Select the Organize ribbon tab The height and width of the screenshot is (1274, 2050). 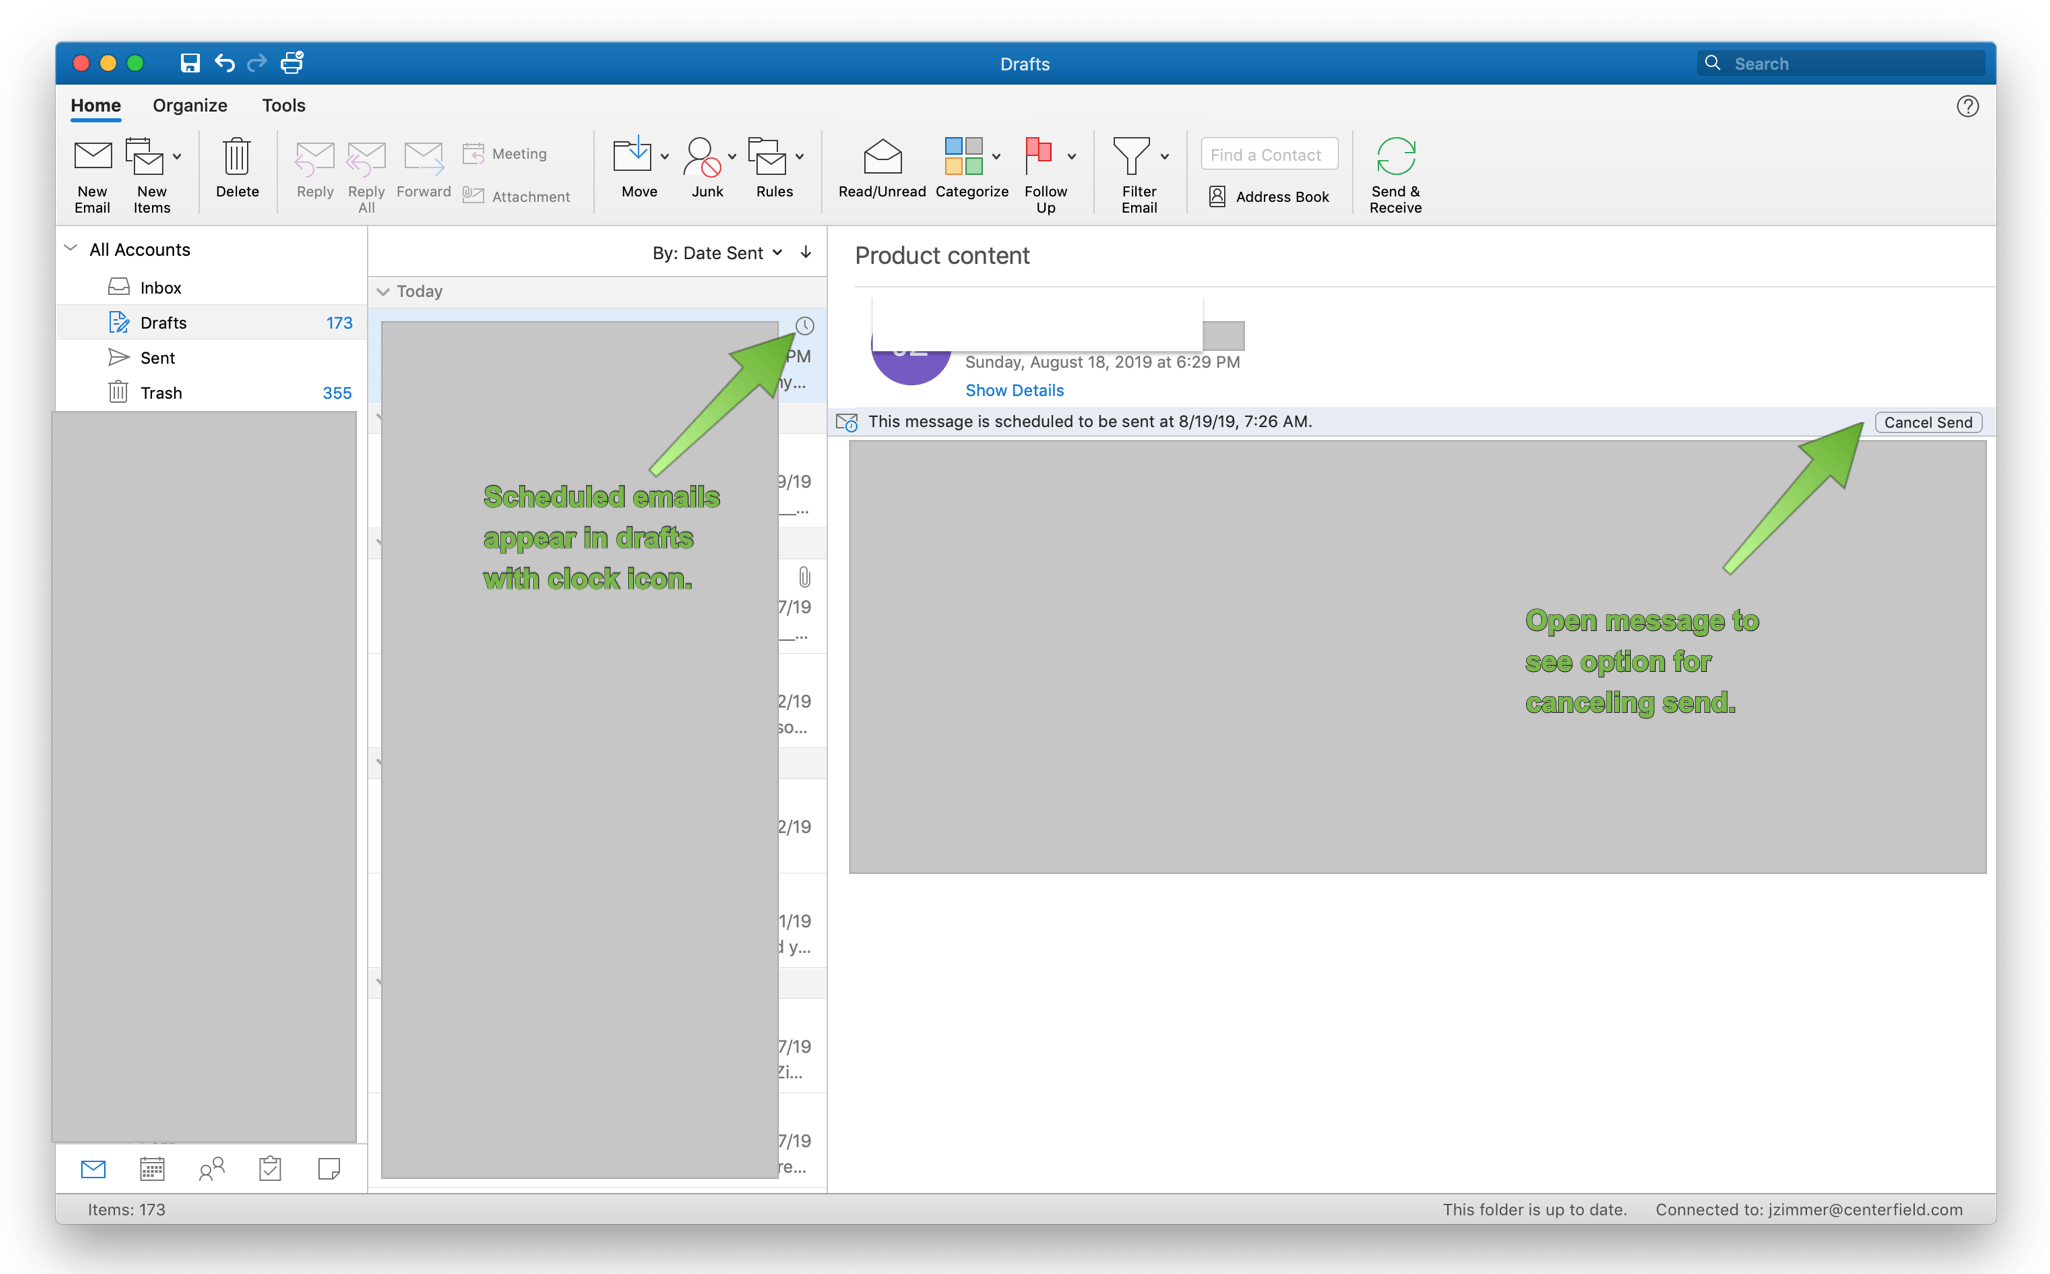coord(191,103)
